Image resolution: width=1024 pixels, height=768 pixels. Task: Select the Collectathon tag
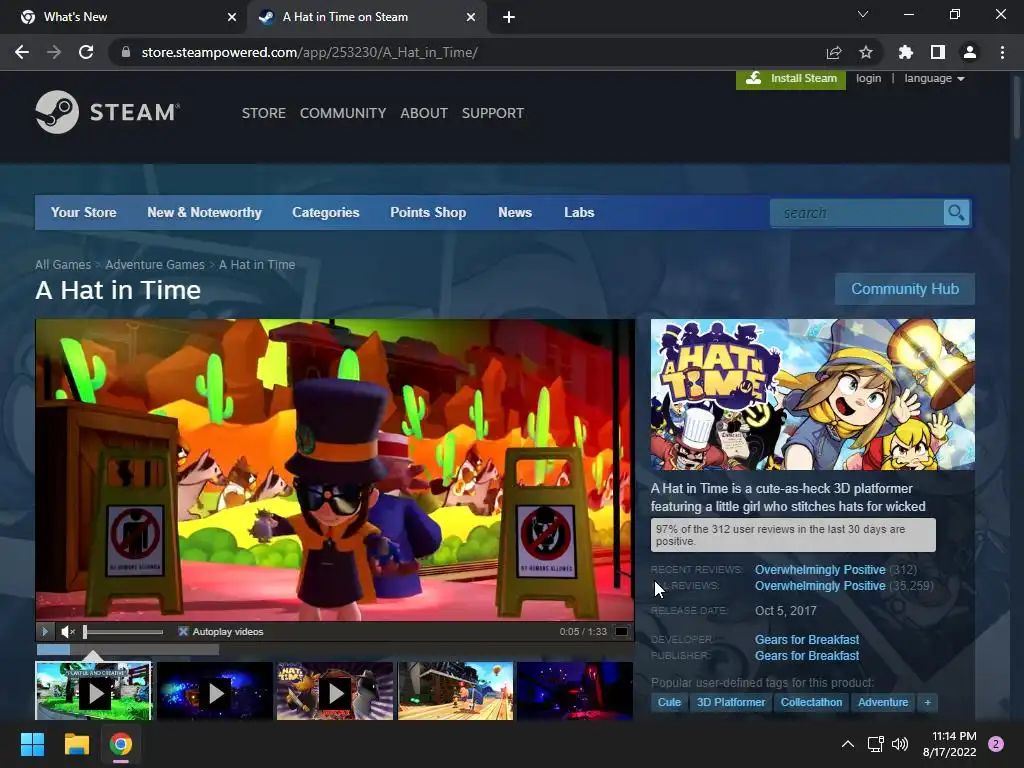coord(811,702)
